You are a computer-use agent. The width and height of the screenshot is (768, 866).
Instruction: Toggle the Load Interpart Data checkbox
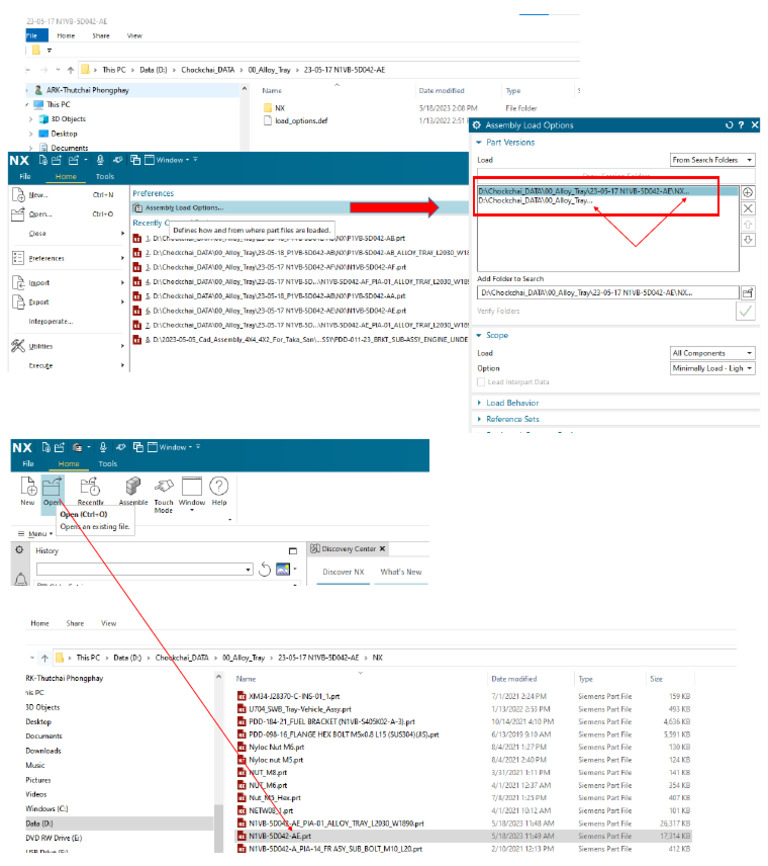pos(481,382)
